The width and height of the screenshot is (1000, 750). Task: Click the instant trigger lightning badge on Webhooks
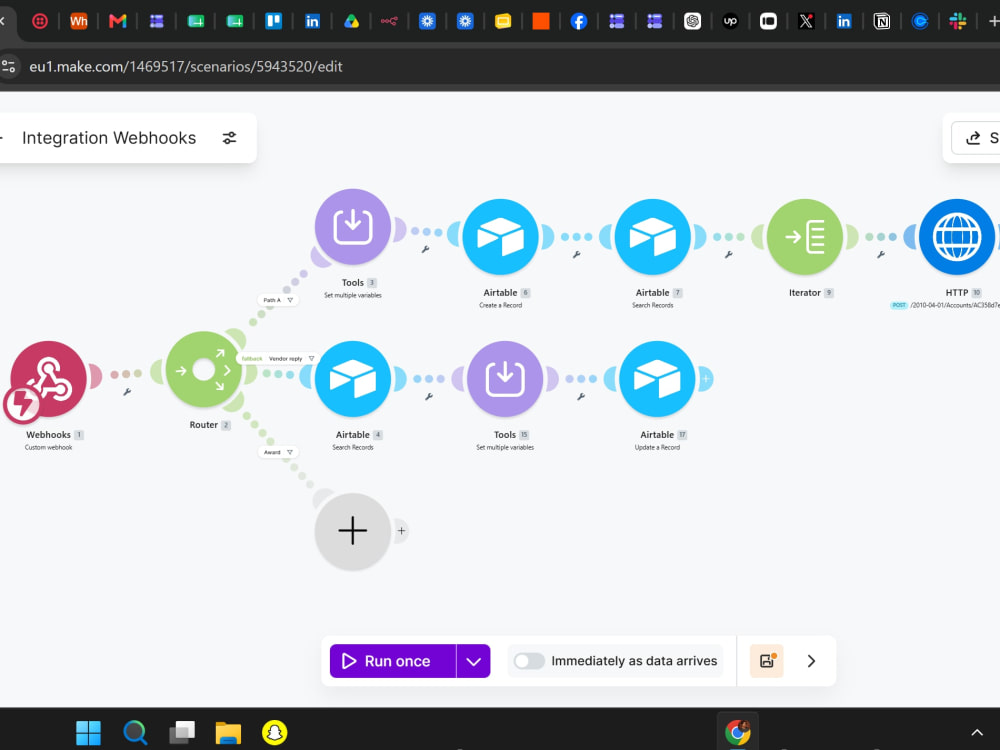coord(22,404)
